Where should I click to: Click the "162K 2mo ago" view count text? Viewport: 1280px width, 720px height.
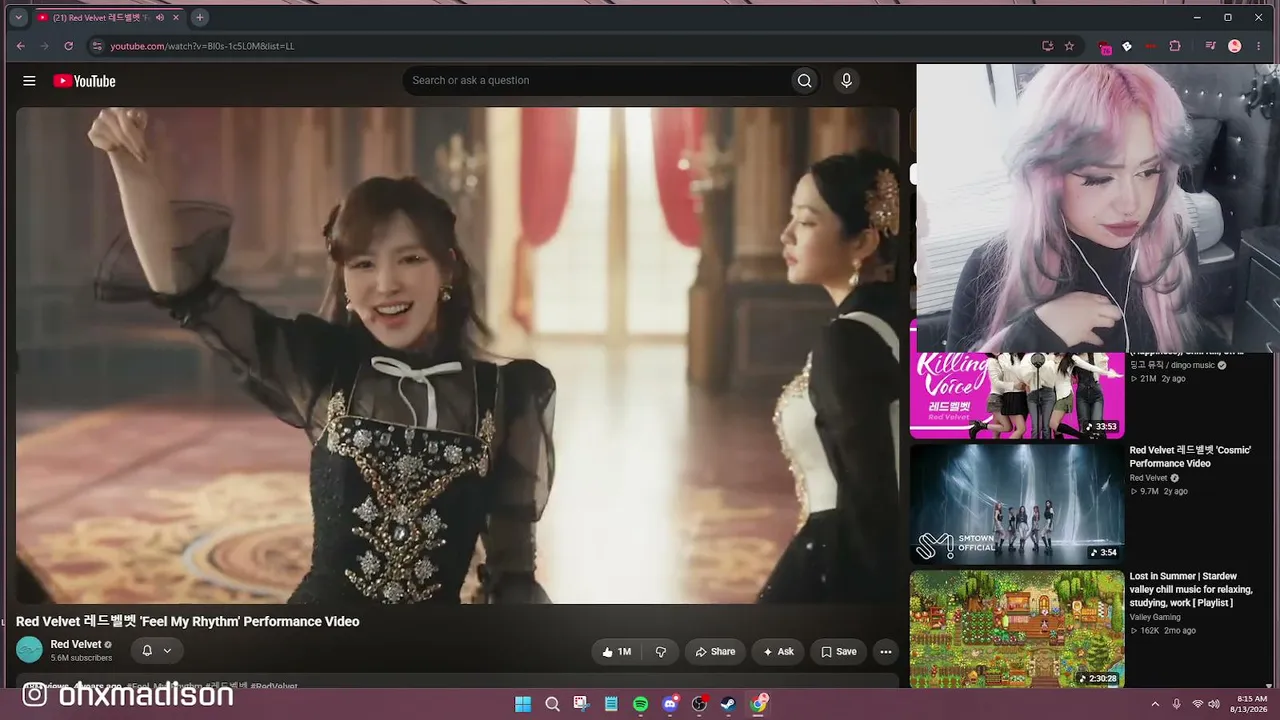(1163, 631)
